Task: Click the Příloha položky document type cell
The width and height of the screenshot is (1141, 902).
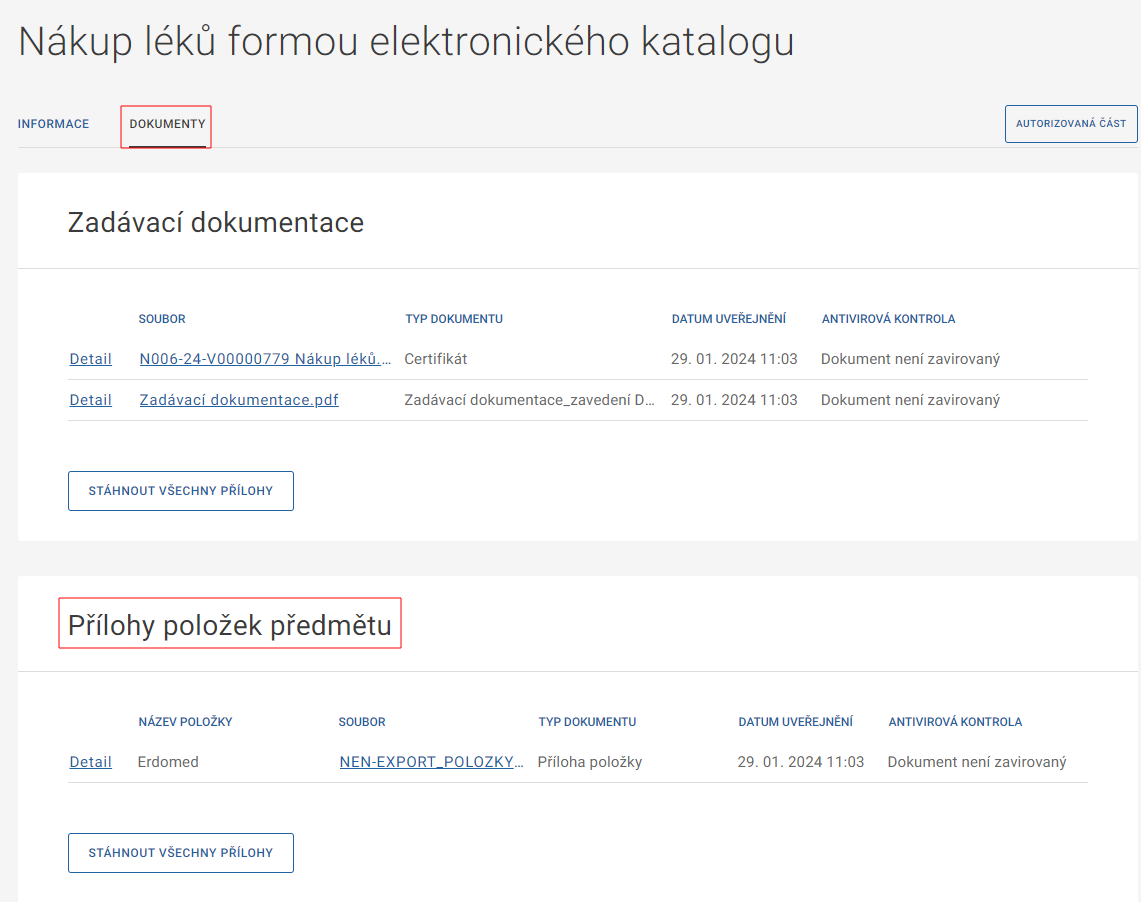Action: tap(589, 762)
